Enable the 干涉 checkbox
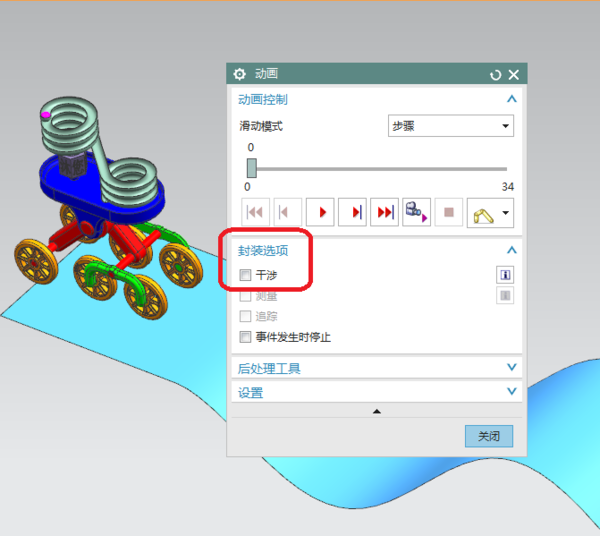 (245, 275)
